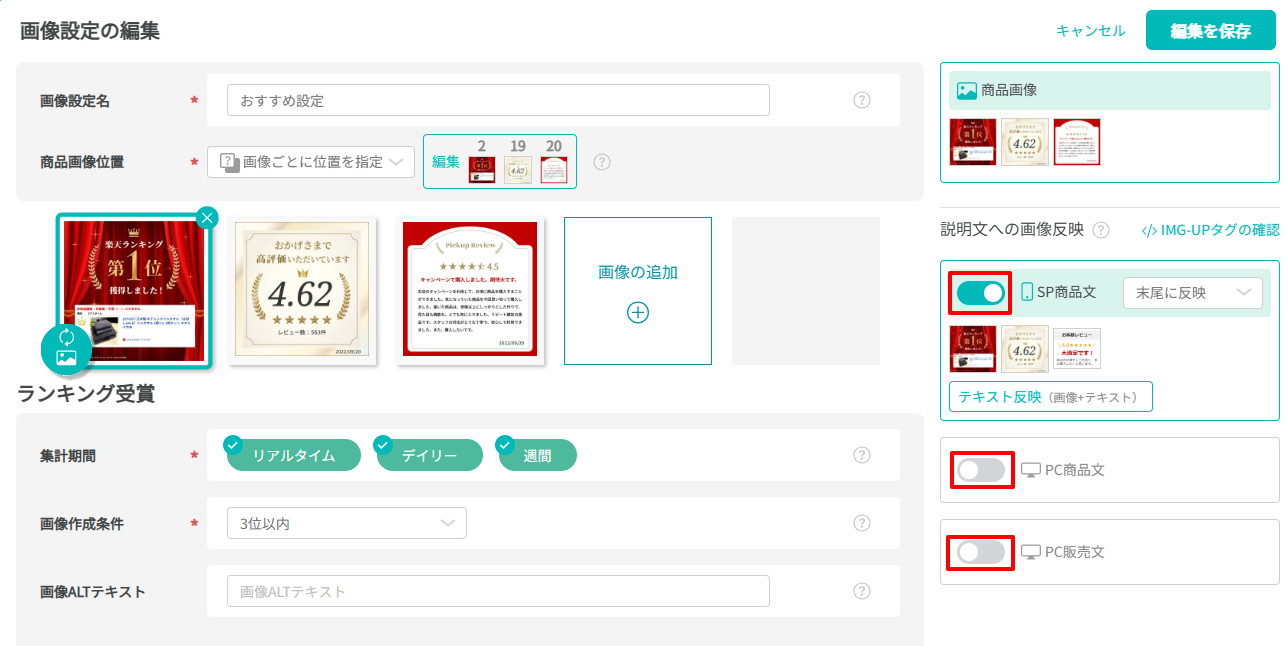This screenshot has height=646, width=1288.
Task: Open the IMG-UPタグの確認 link
Action: point(1210,230)
